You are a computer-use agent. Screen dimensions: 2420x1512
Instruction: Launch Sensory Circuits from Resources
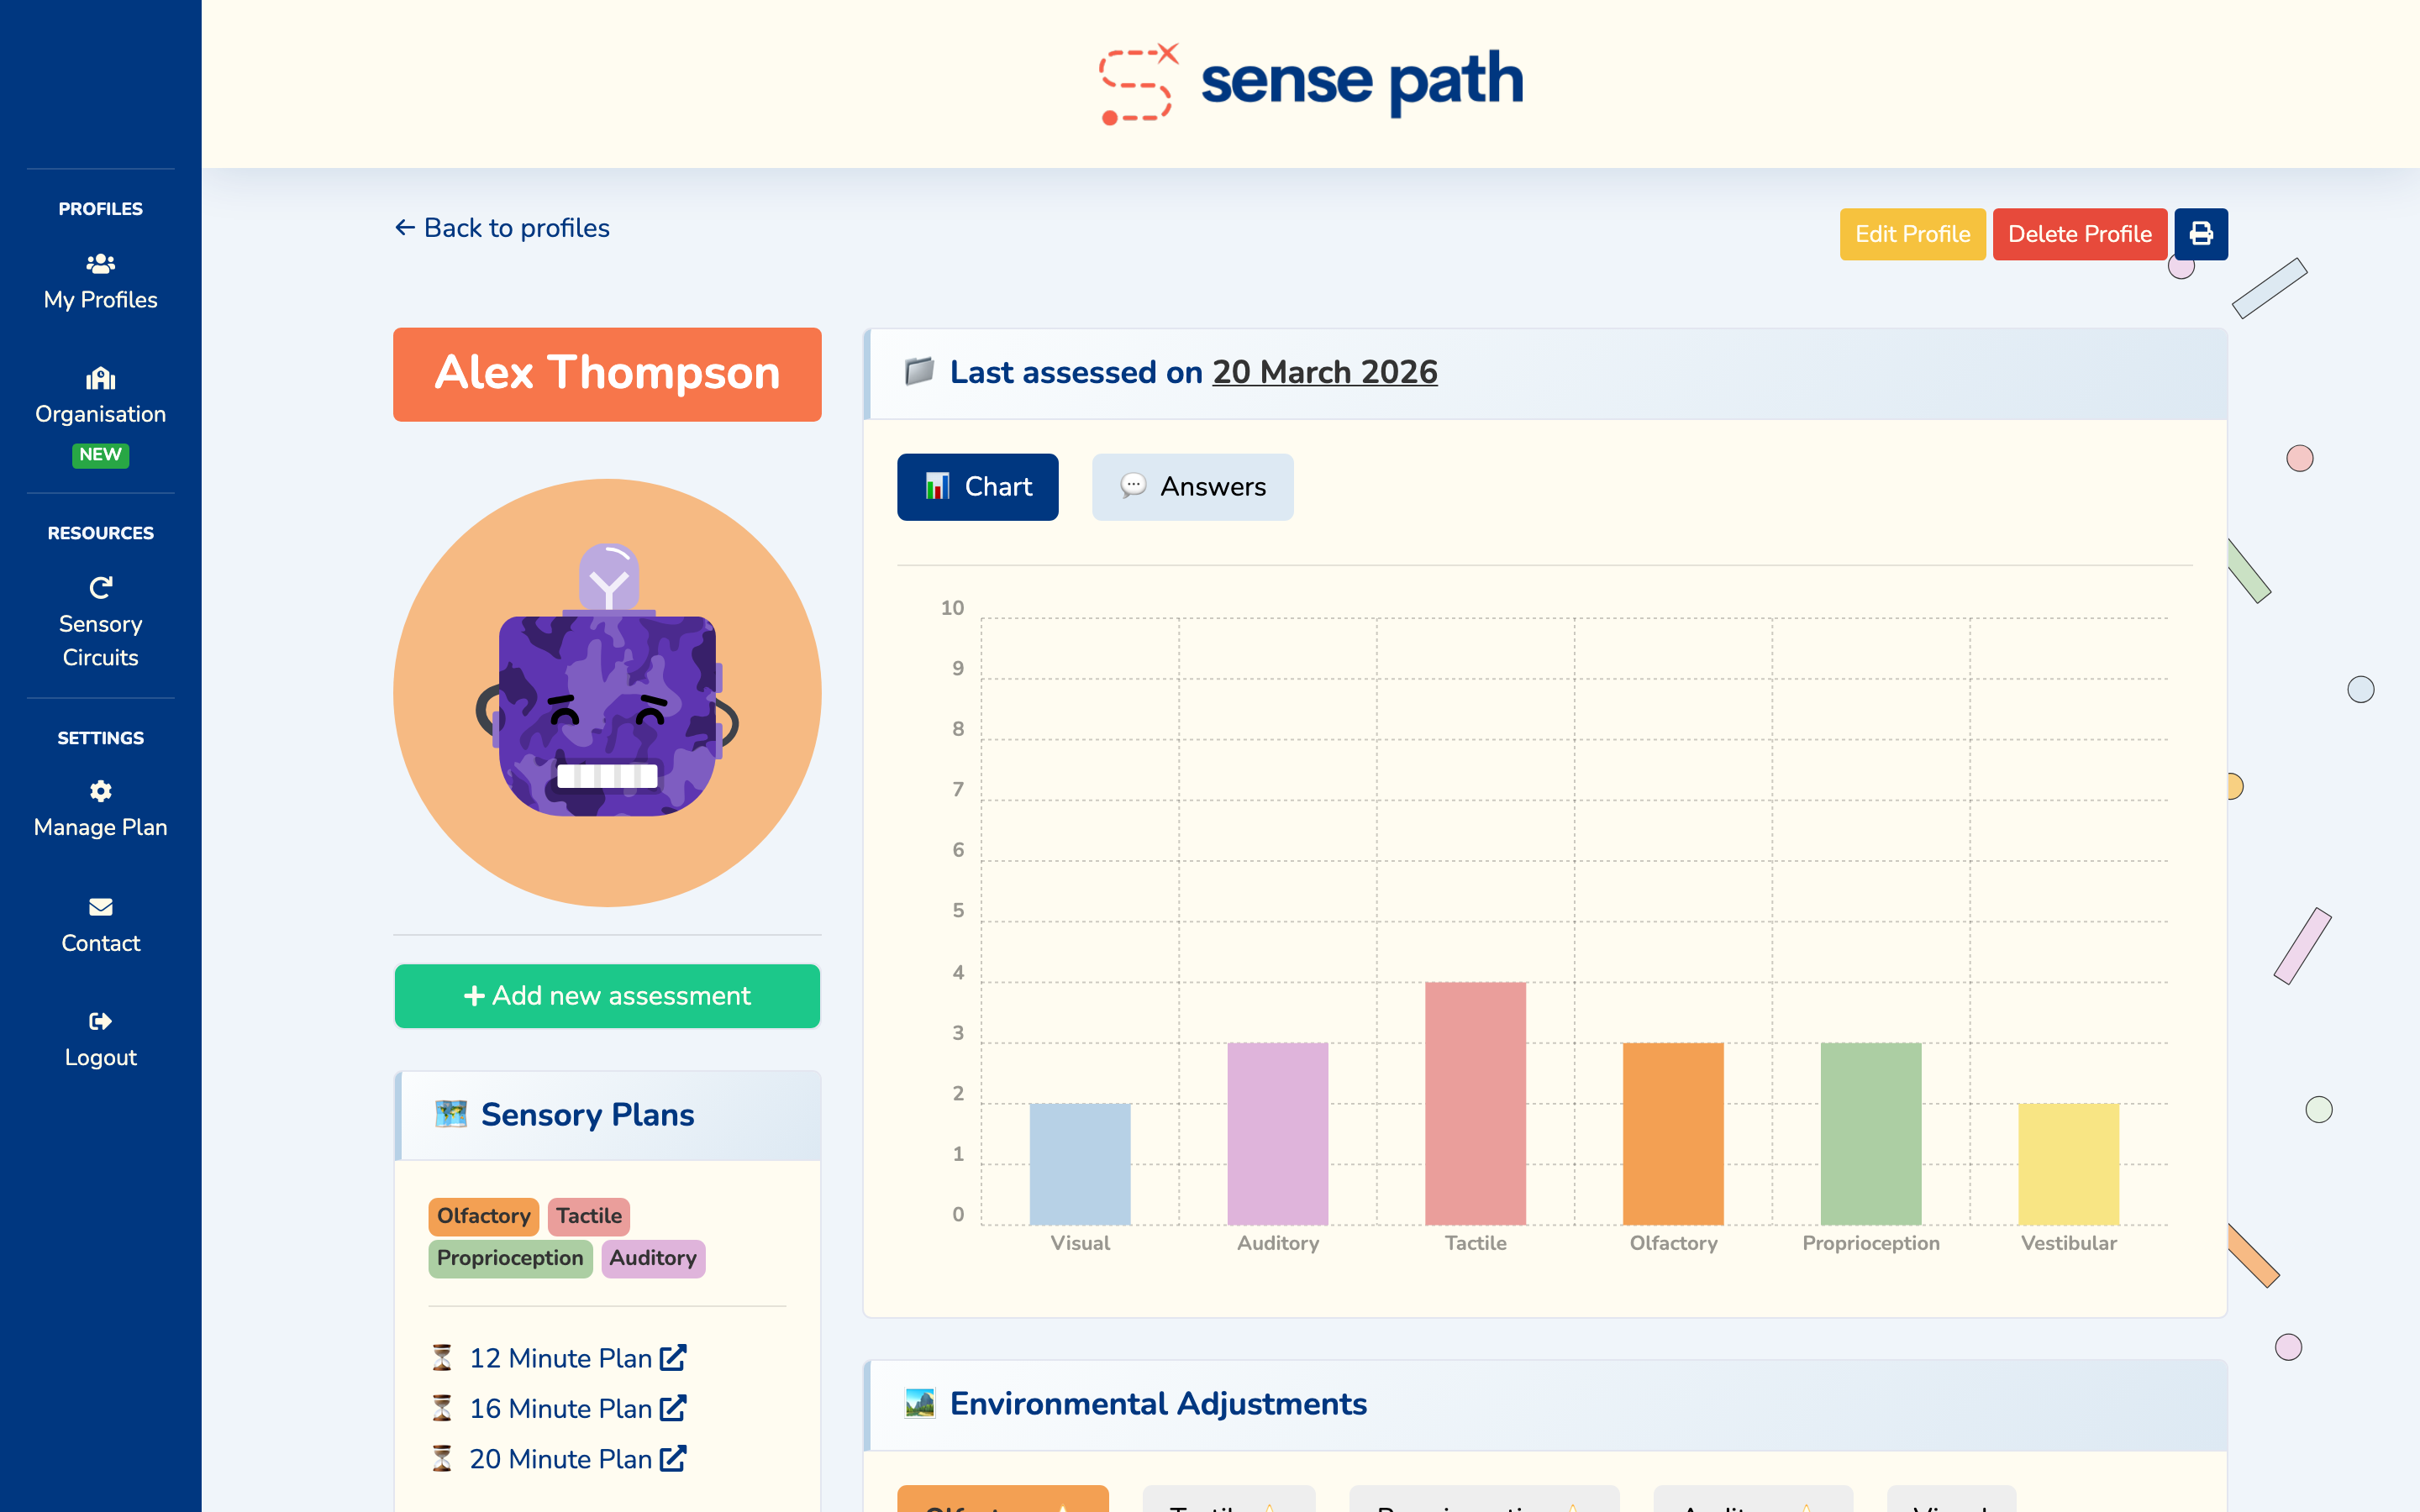(x=100, y=620)
